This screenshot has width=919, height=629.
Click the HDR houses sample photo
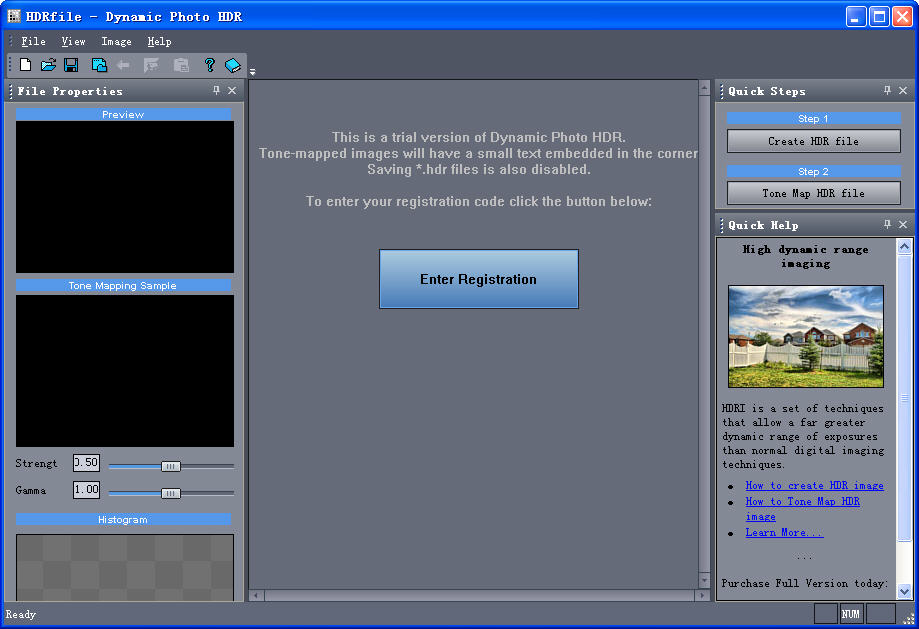pos(805,336)
